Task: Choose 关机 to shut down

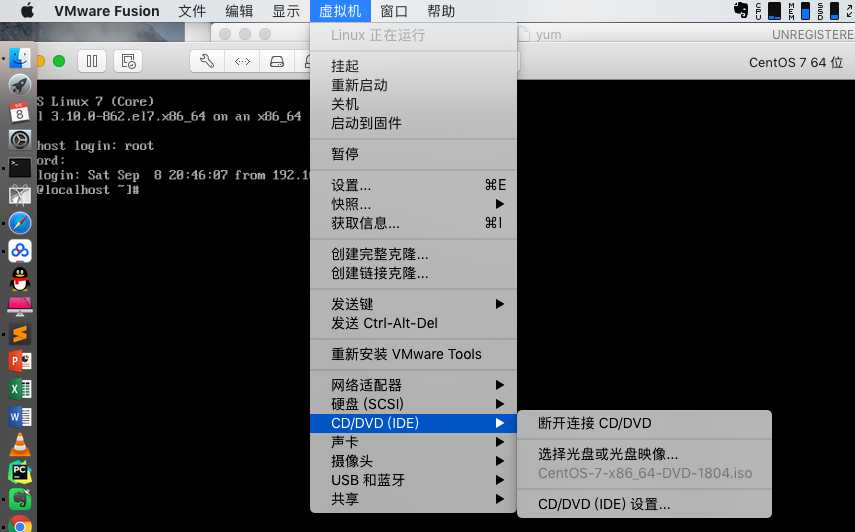Action: 413,104
